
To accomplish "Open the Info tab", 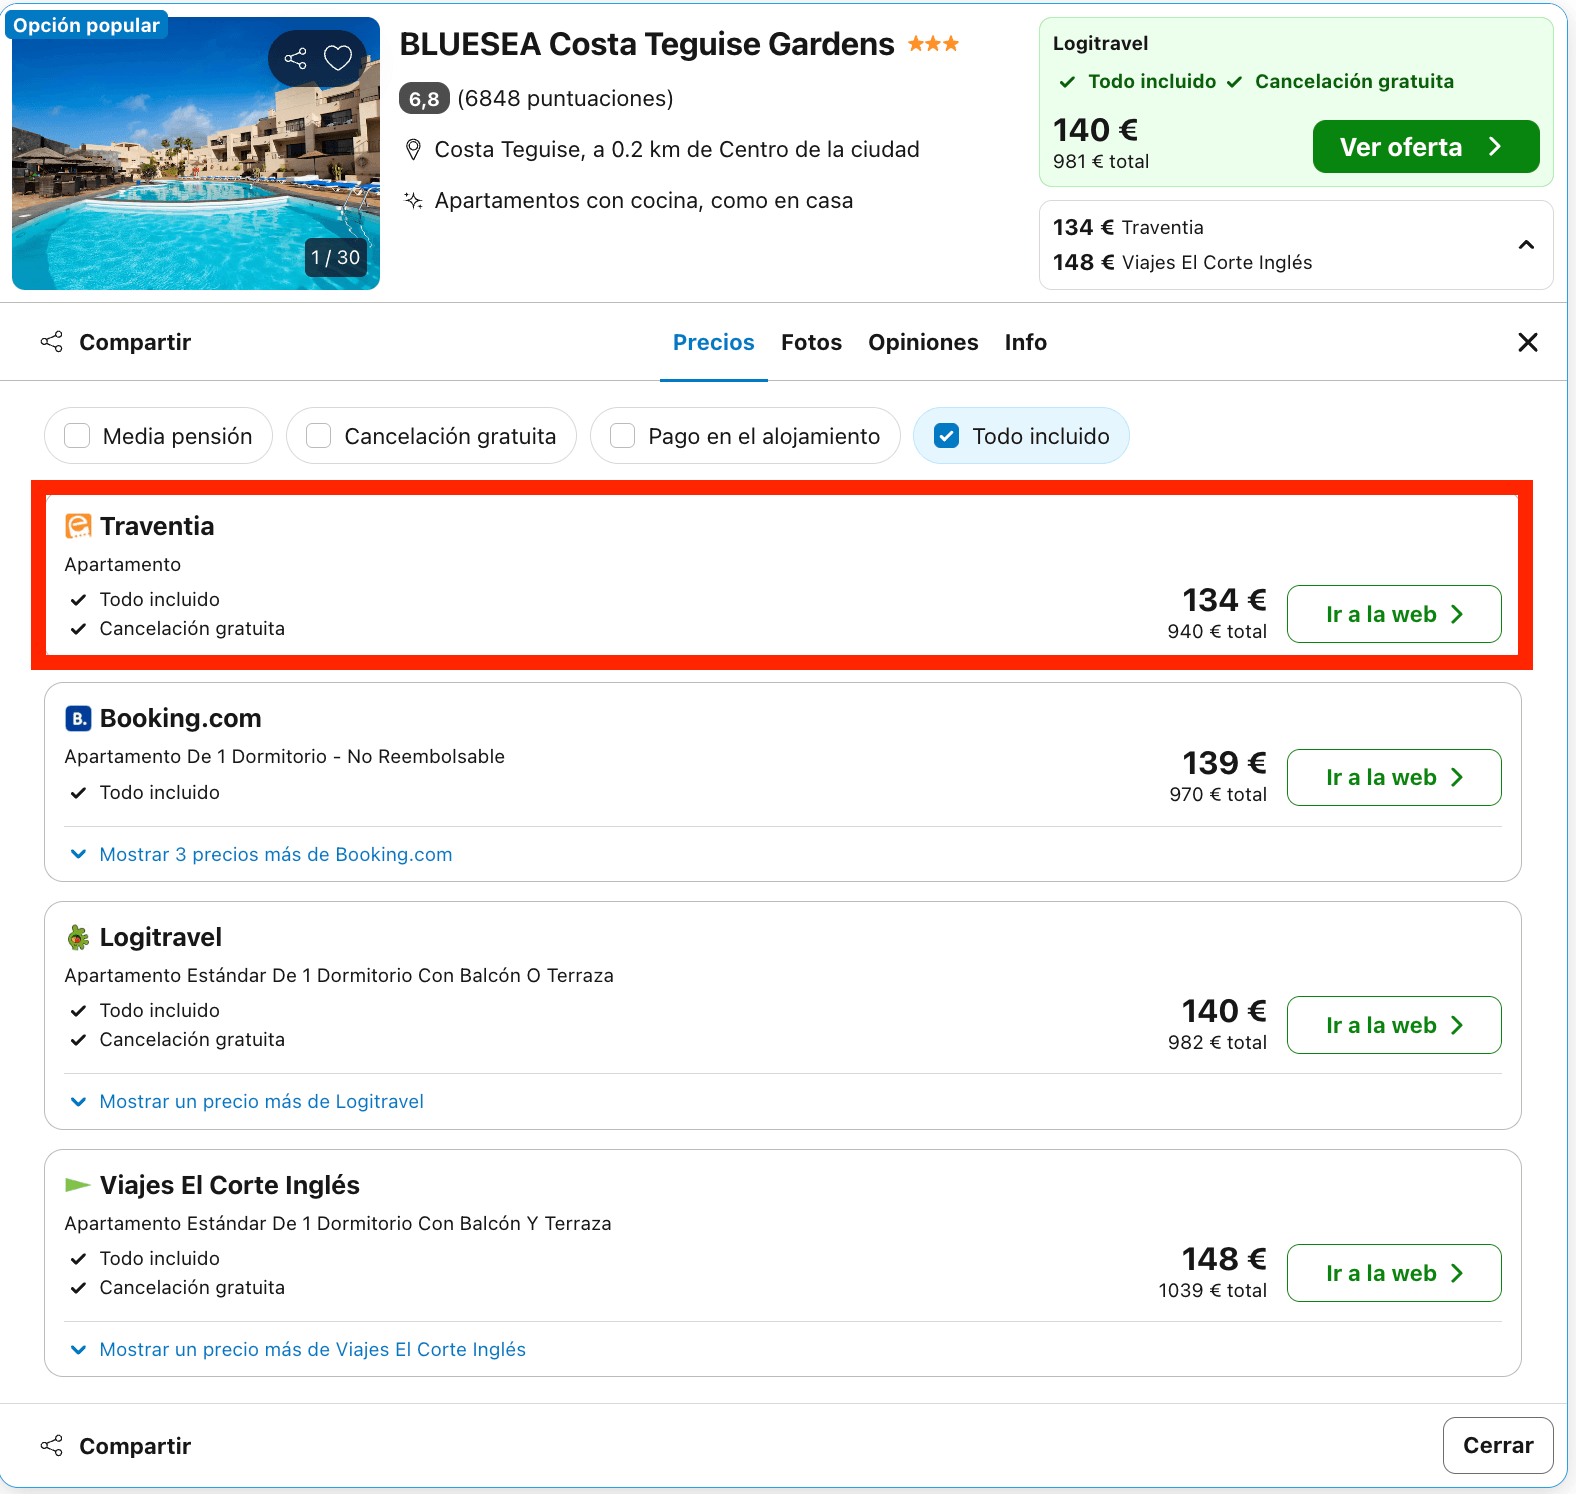I will tap(1026, 342).
